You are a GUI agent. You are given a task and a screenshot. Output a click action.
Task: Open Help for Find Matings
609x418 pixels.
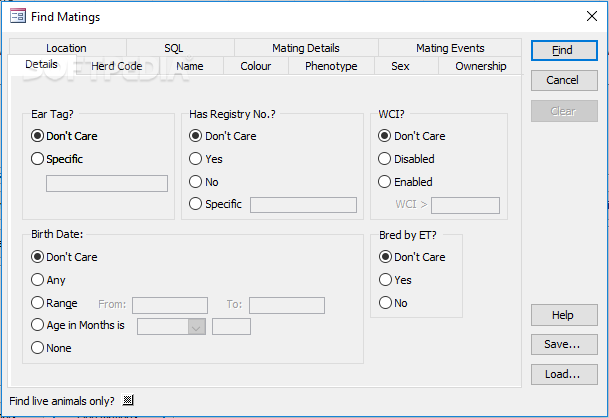pyautogui.click(x=564, y=315)
